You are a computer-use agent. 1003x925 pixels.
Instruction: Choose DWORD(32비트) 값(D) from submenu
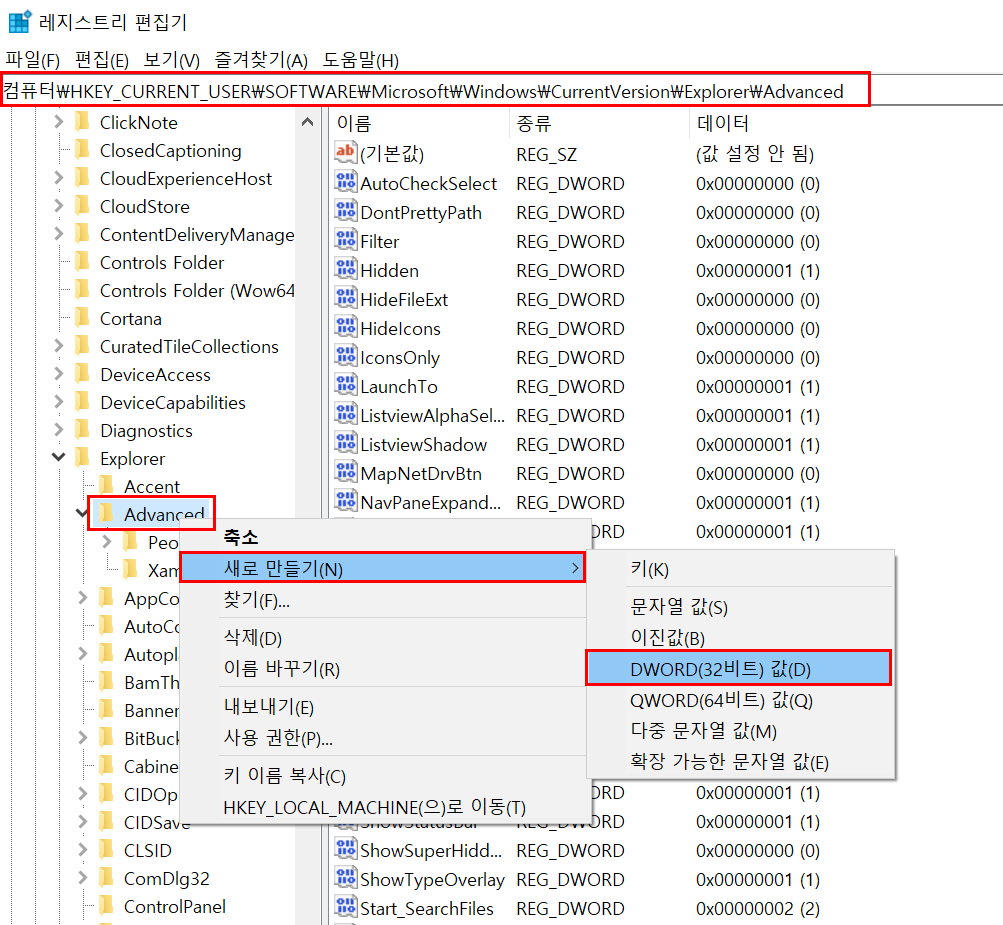click(x=739, y=668)
